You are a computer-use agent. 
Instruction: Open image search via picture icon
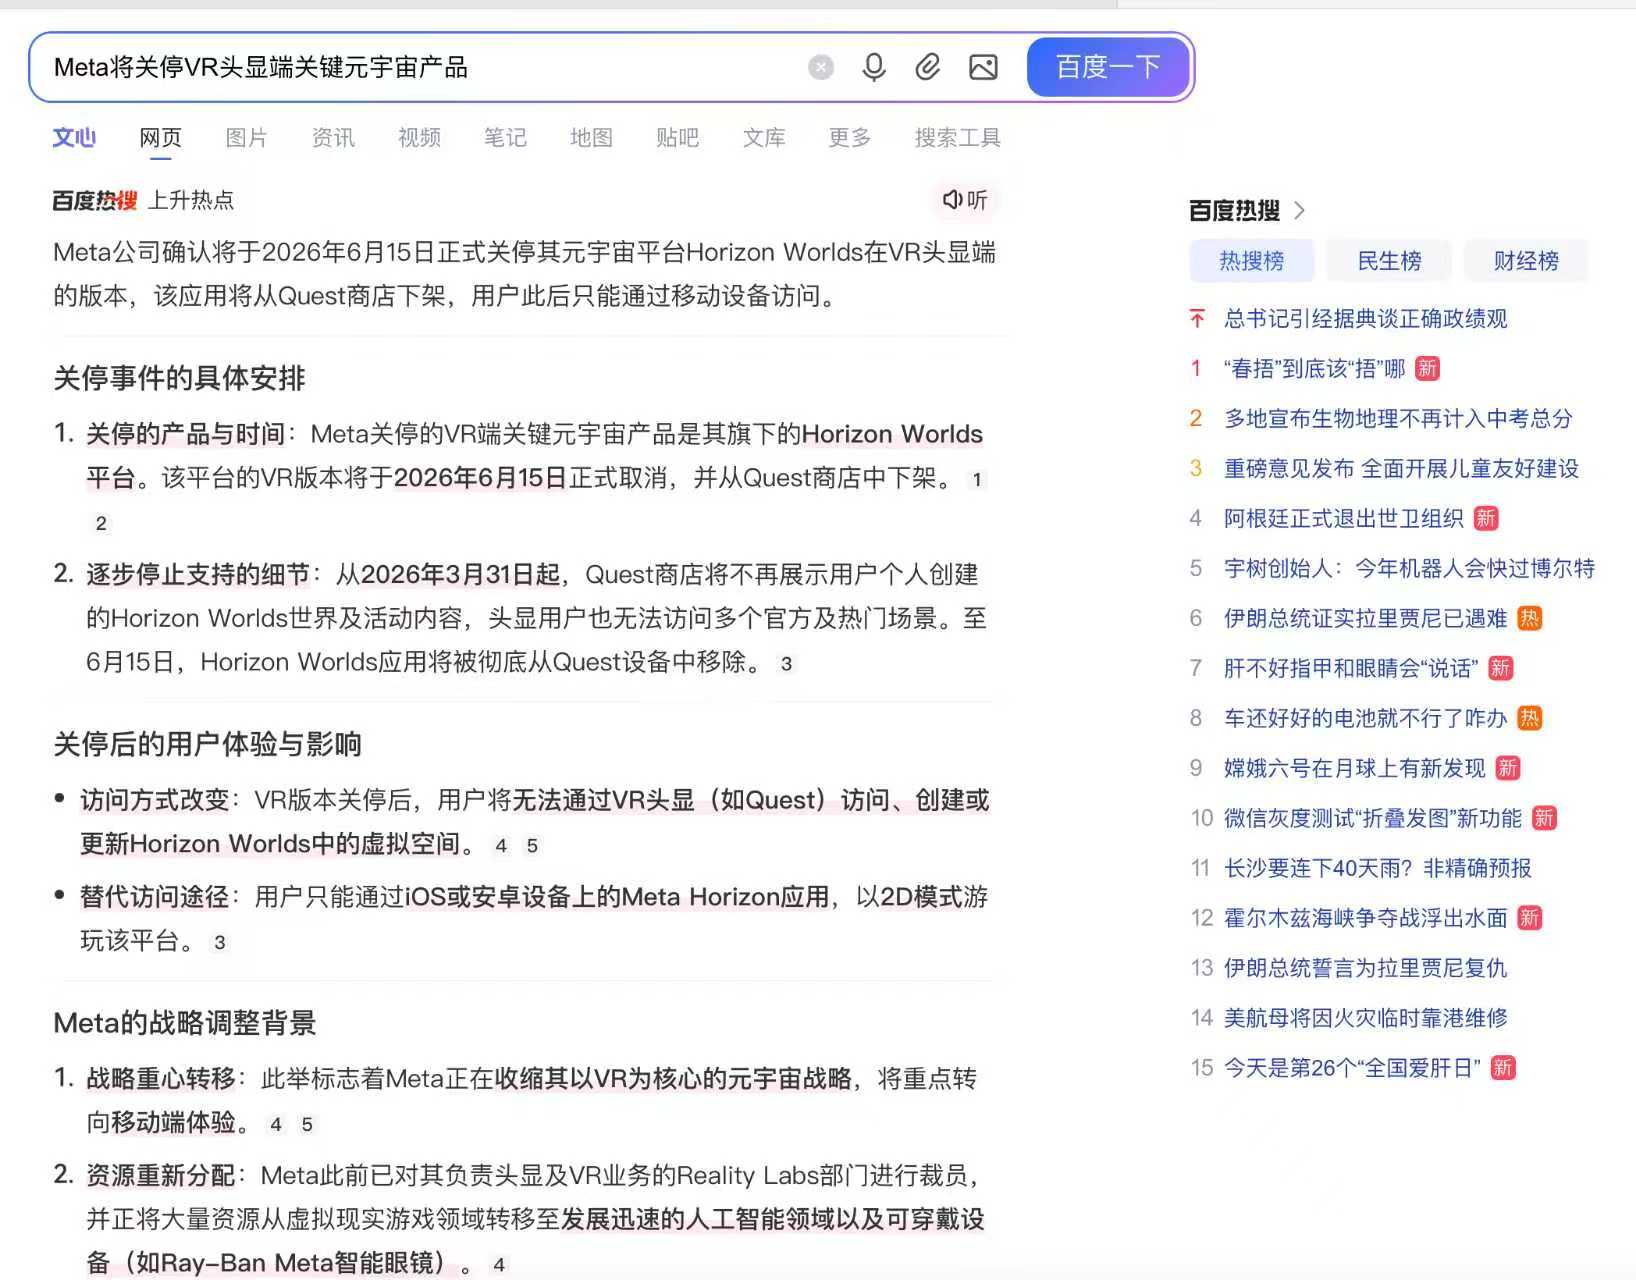tap(983, 67)
